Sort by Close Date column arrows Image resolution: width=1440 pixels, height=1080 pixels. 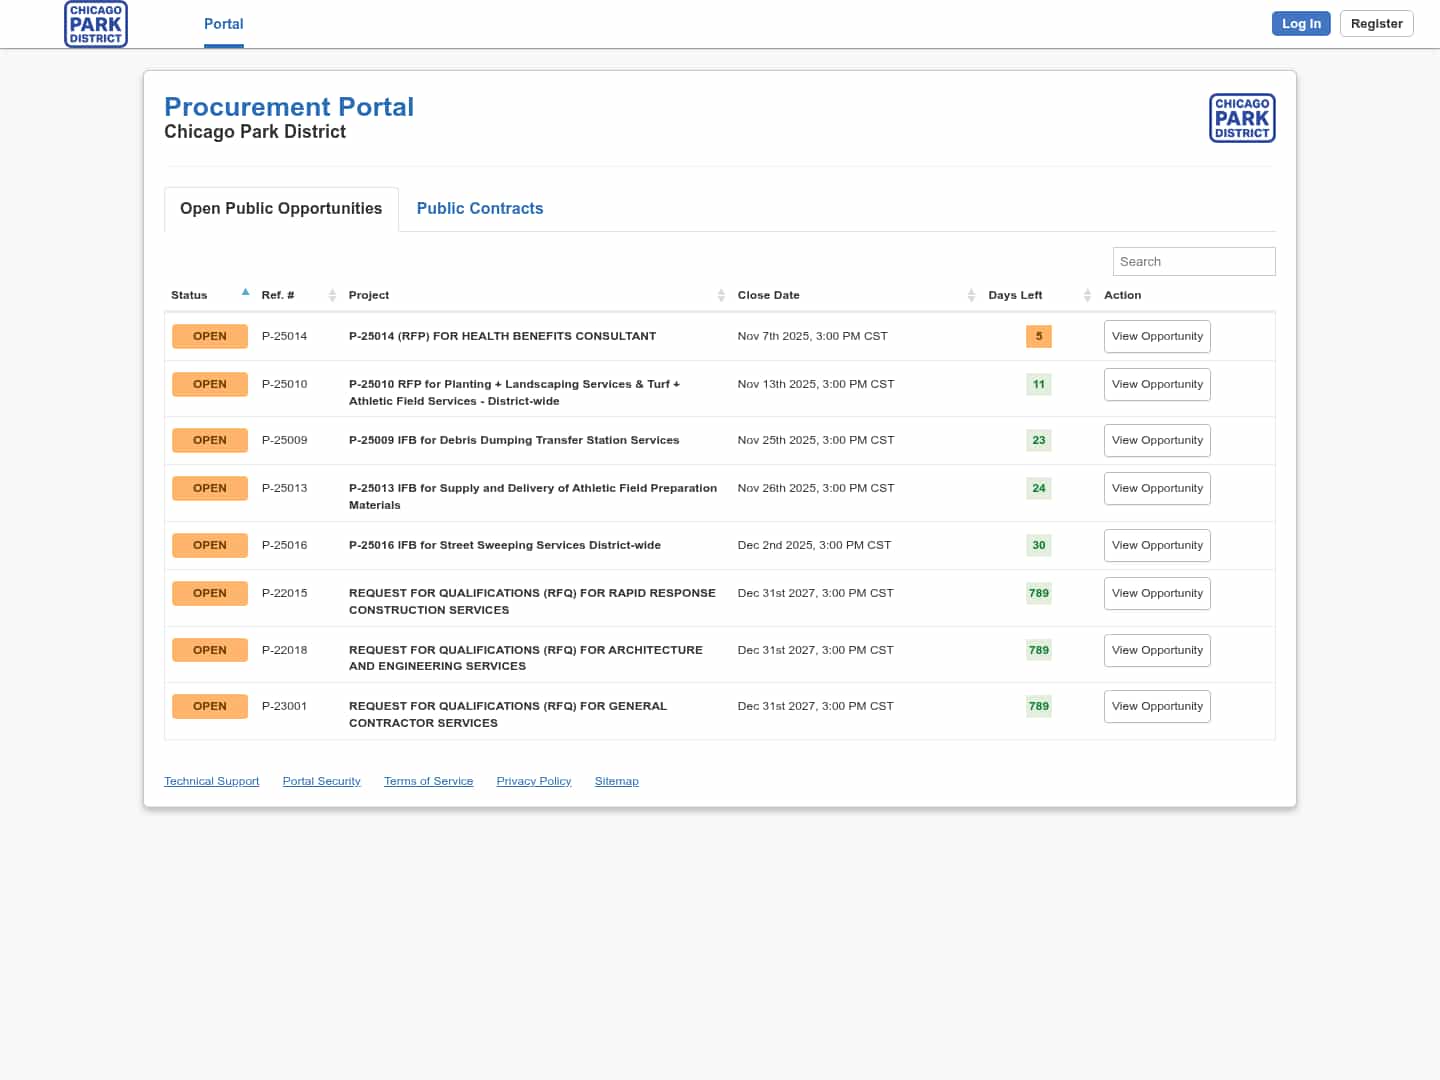coord(971,295)
